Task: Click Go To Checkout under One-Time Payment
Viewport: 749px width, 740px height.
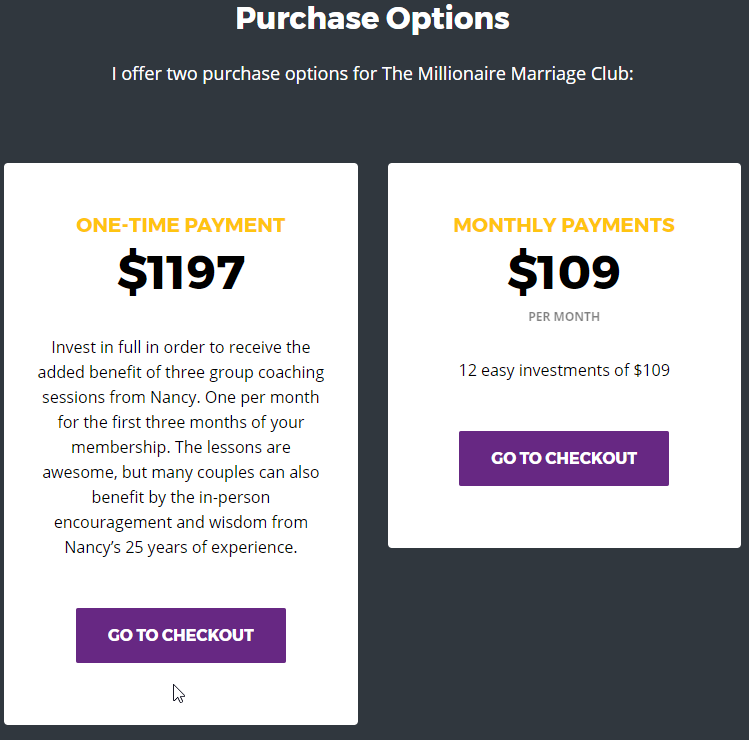Action: click(x=181, y=635)
